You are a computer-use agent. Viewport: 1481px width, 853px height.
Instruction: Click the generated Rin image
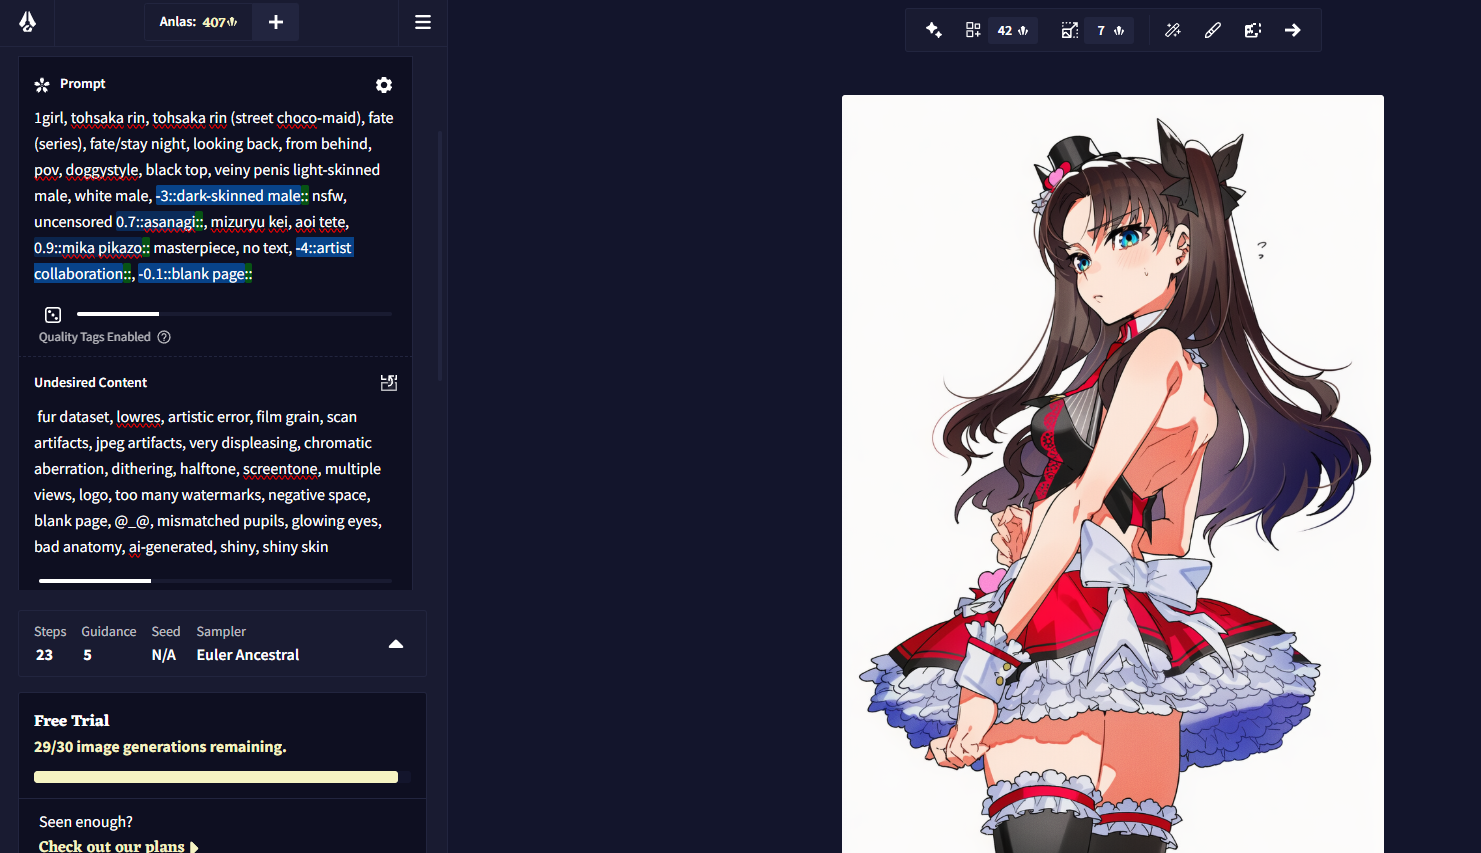(1112, 474)
